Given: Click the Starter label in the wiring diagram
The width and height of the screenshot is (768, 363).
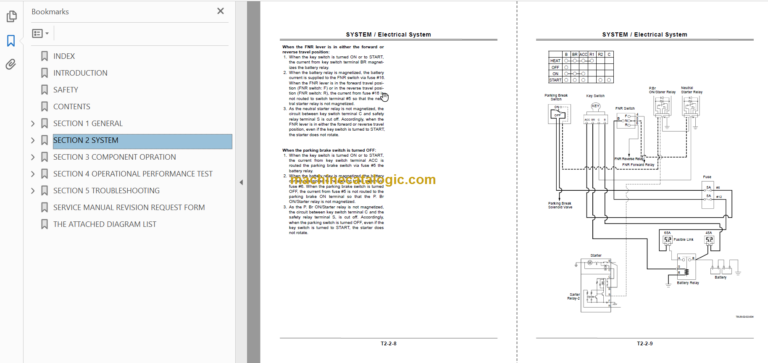Looking at the screenshot, I should point(596,256).
